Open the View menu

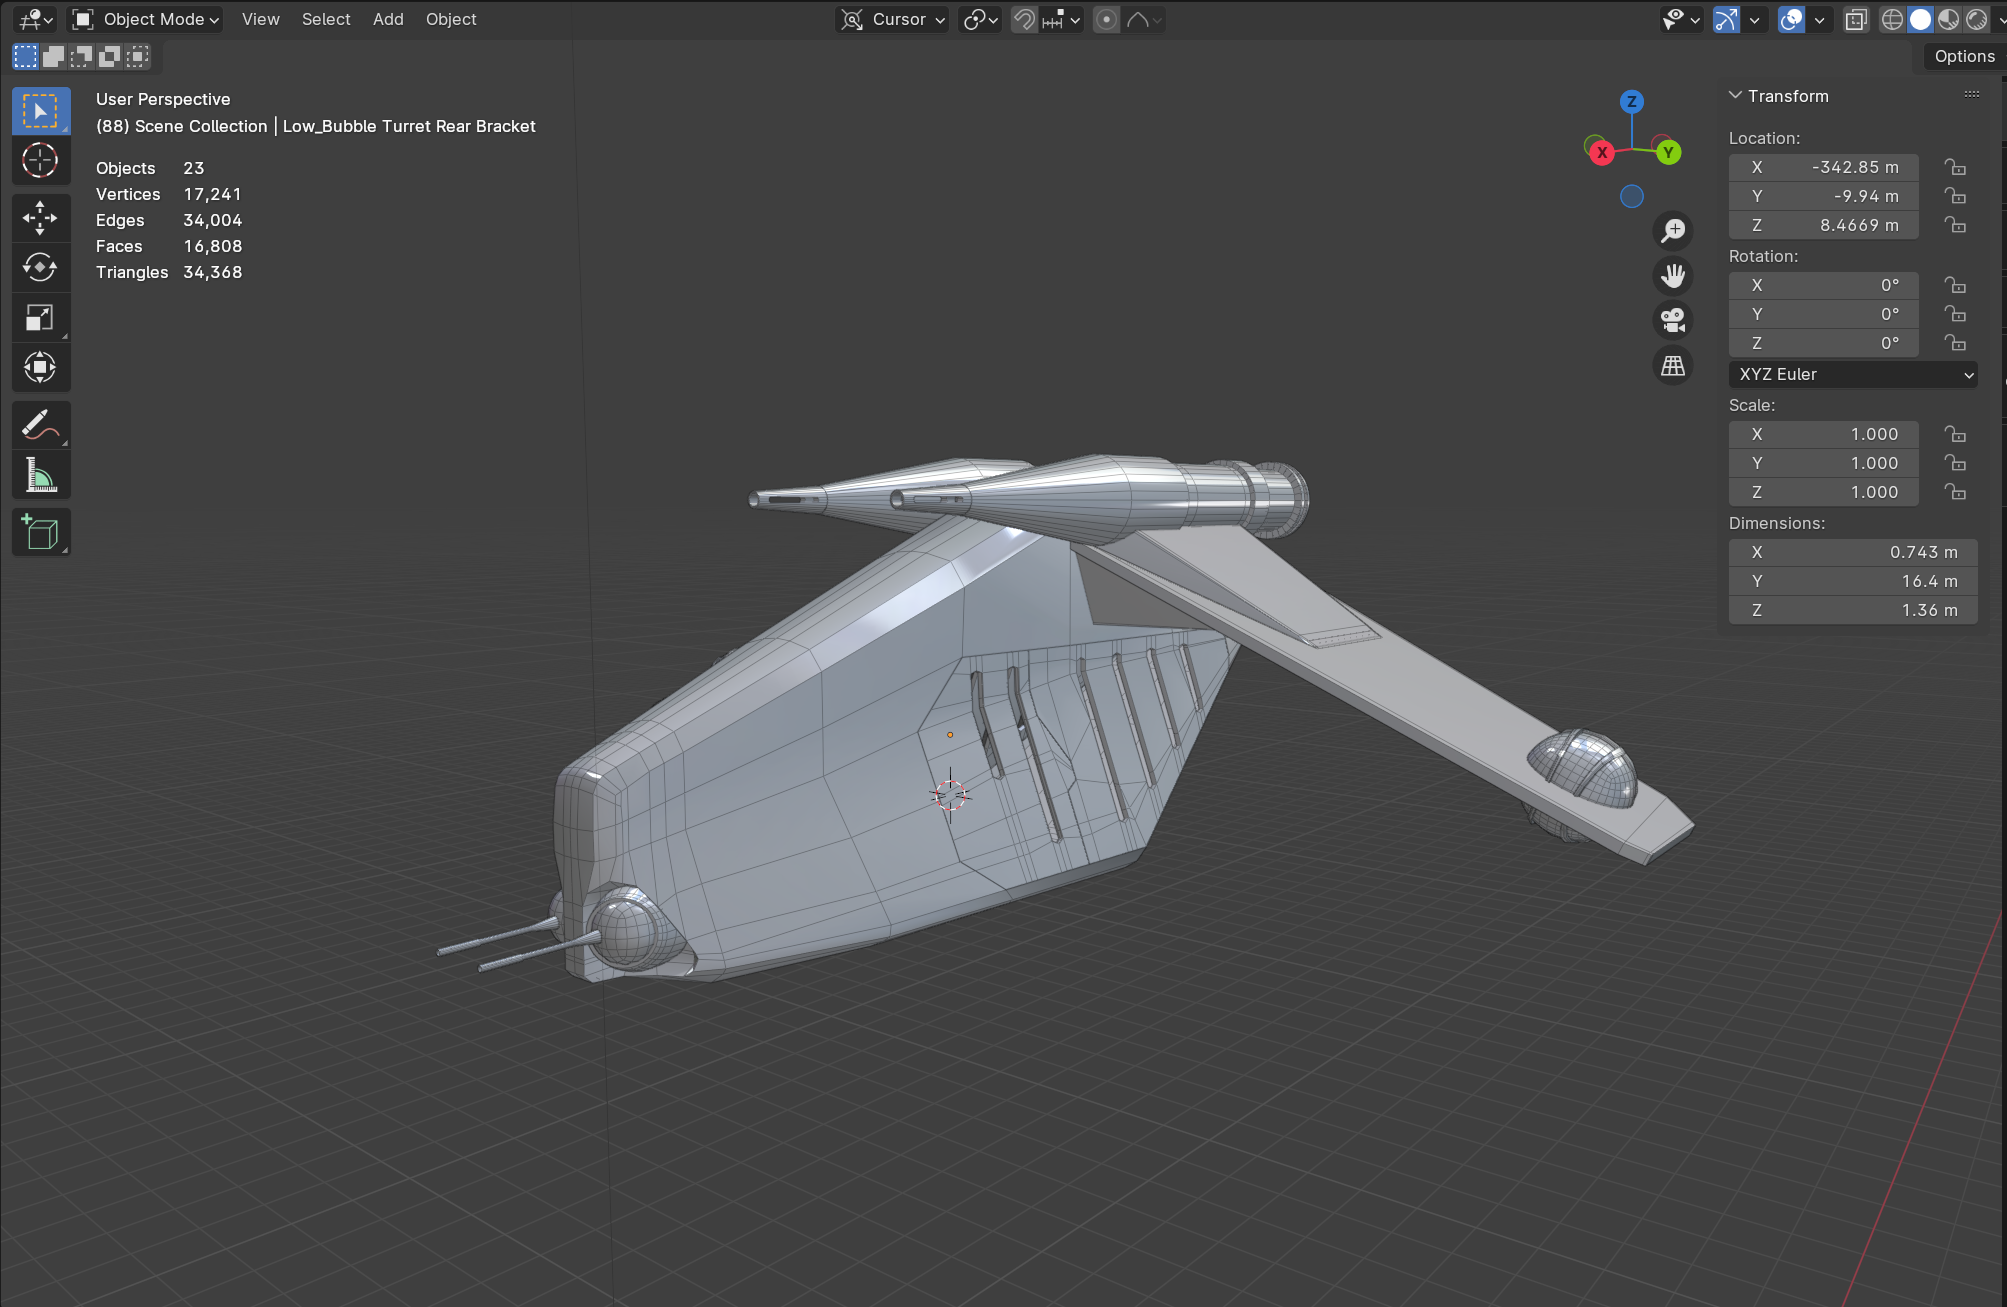click(261, 20)
